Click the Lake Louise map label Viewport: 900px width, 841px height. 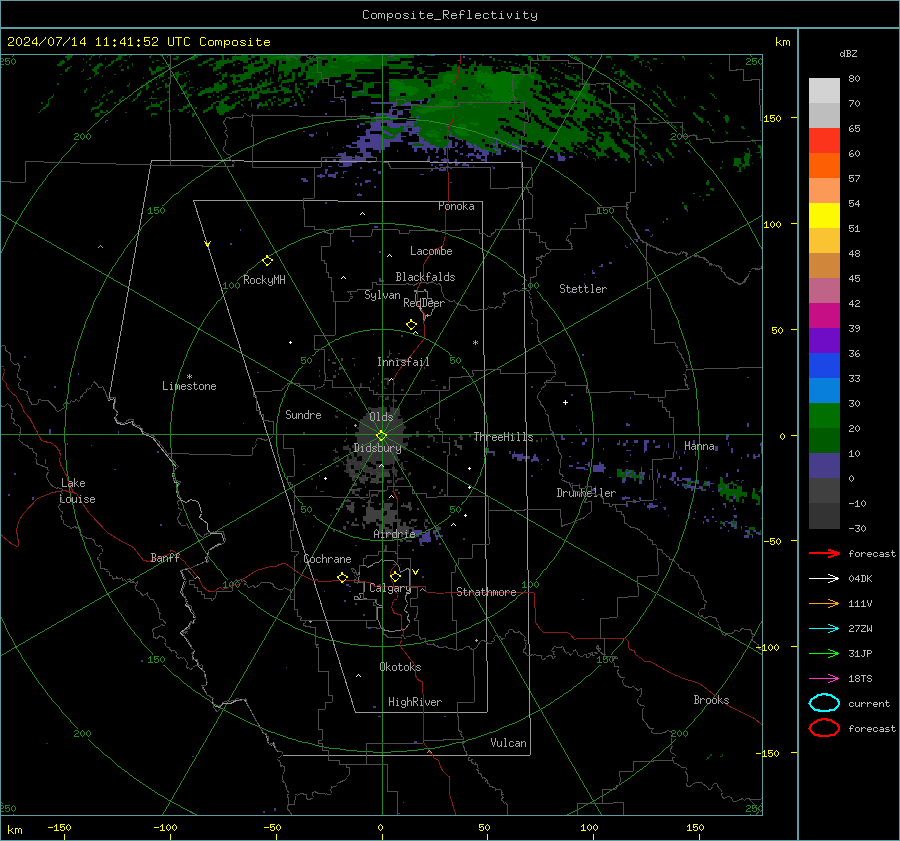[x=78, y=491]
